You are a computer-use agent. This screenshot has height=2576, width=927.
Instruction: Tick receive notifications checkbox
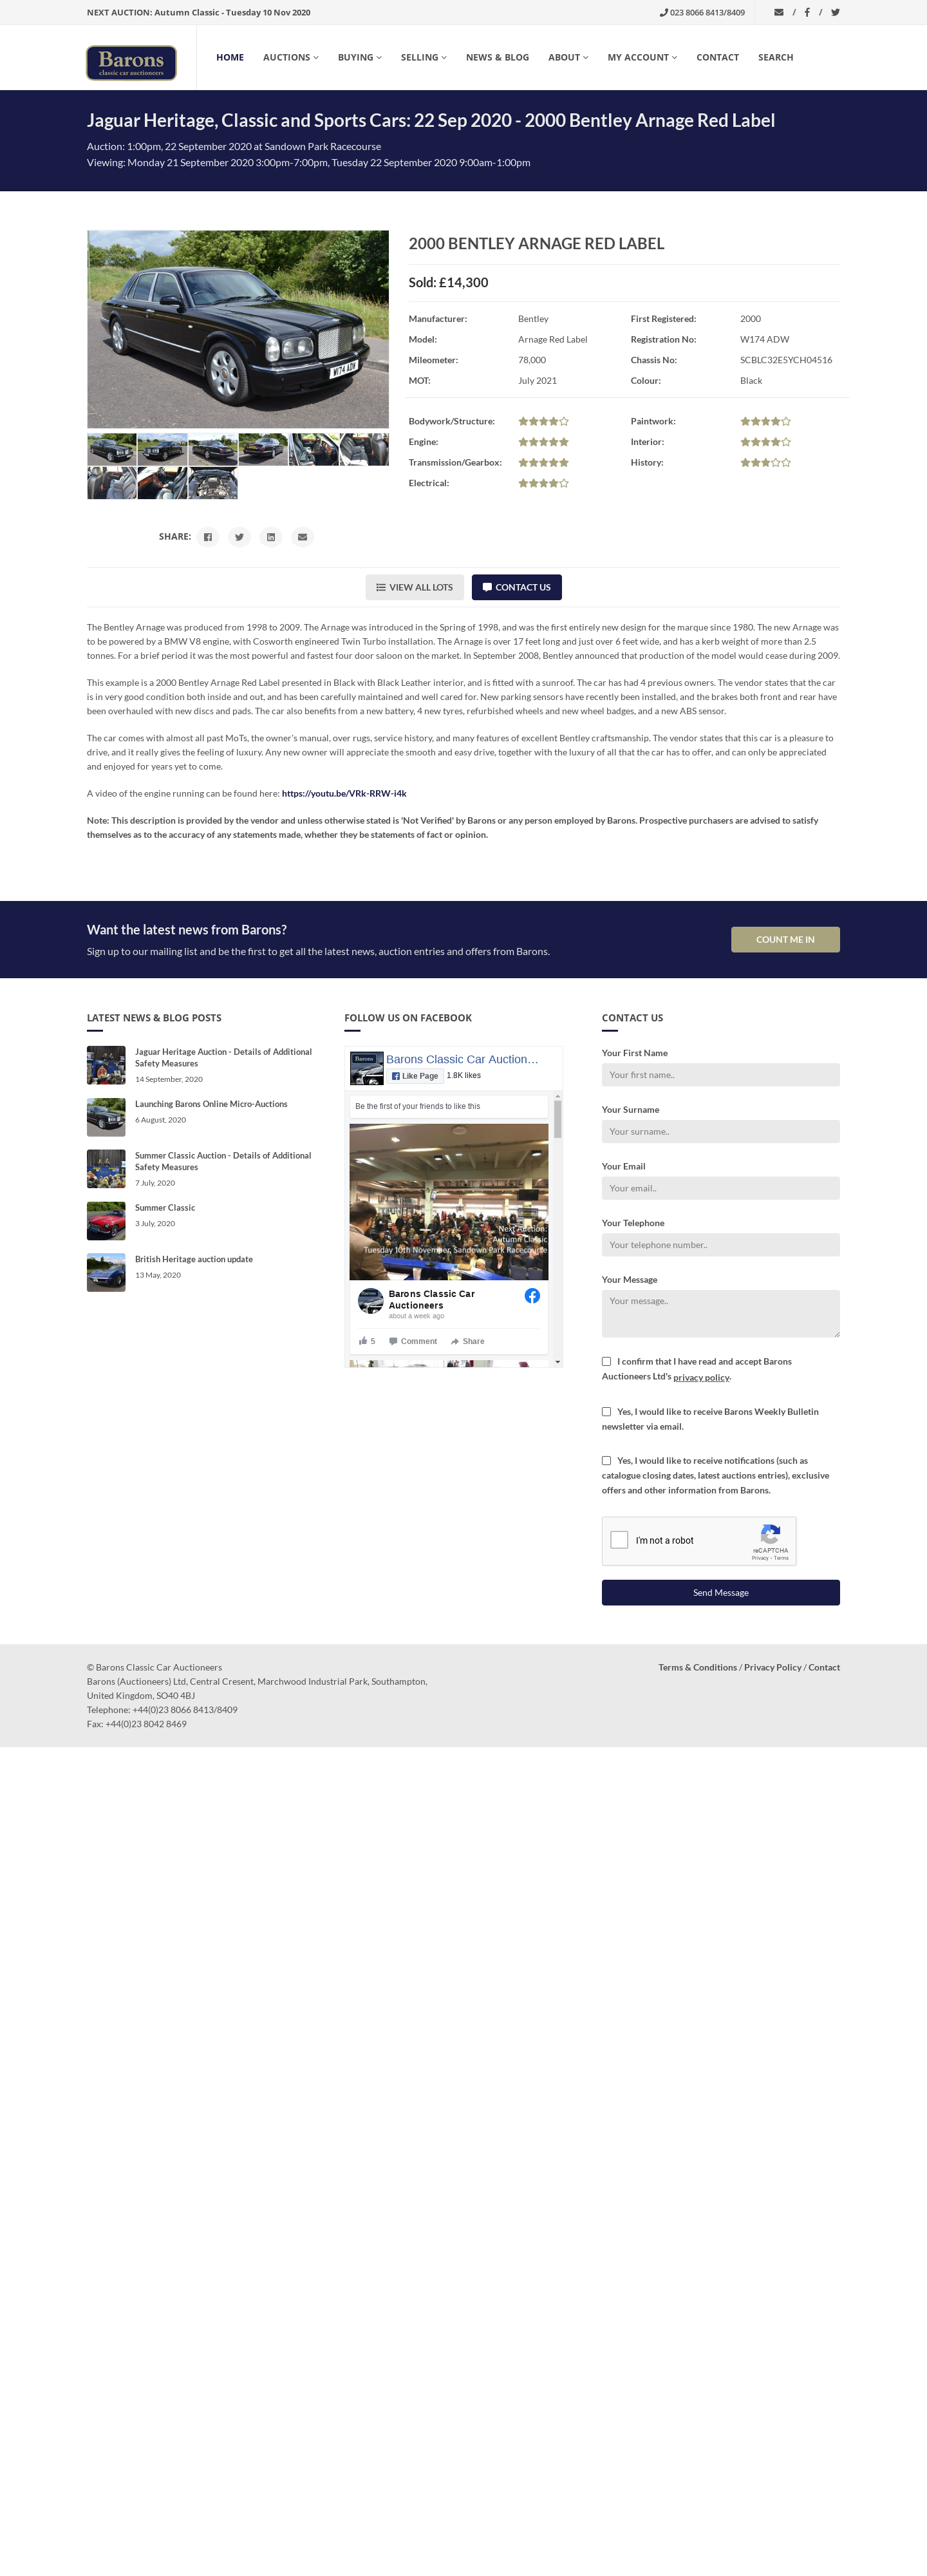[606, 1460]
